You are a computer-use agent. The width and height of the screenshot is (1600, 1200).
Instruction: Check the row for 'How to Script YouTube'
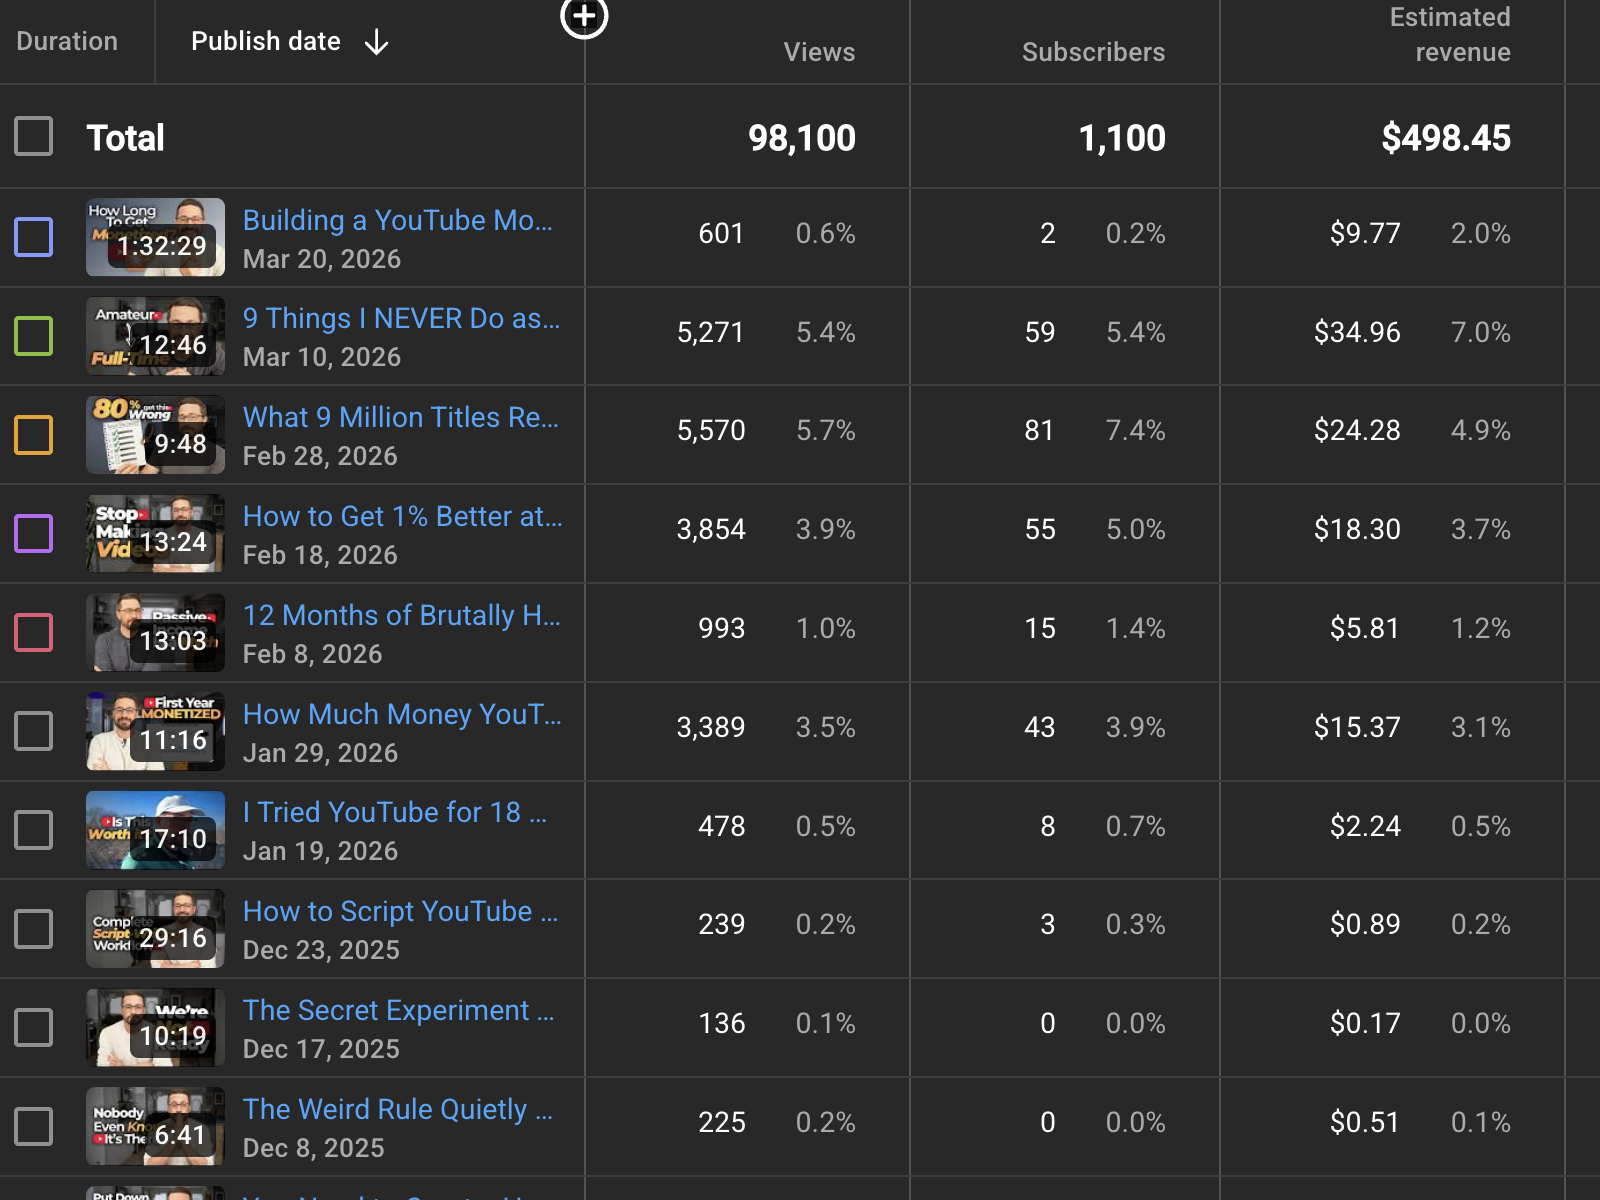(x=33, y=929)
